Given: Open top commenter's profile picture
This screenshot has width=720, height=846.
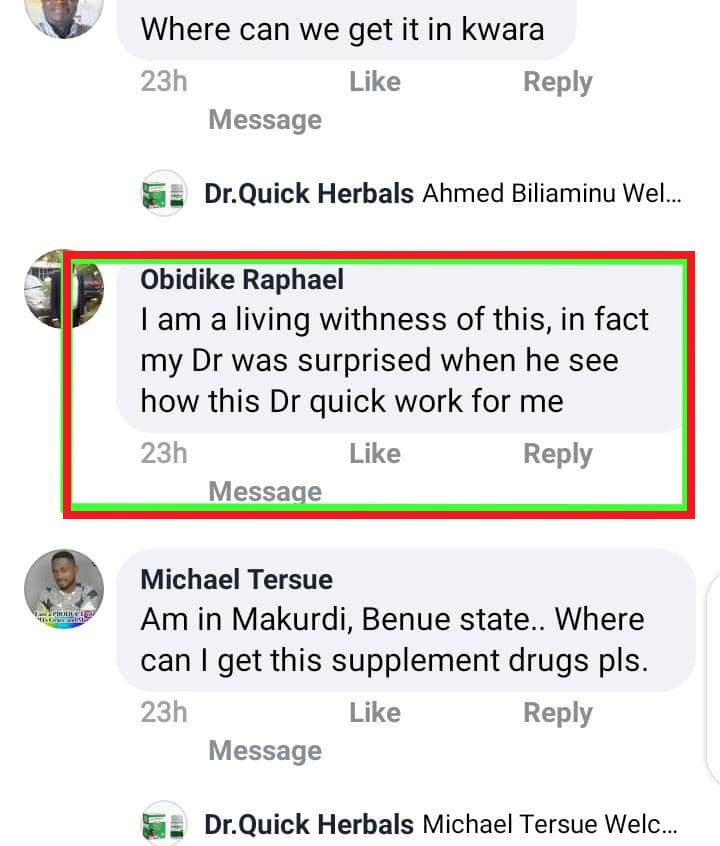Looking at the screenshot, I should (x=64, y=16).
